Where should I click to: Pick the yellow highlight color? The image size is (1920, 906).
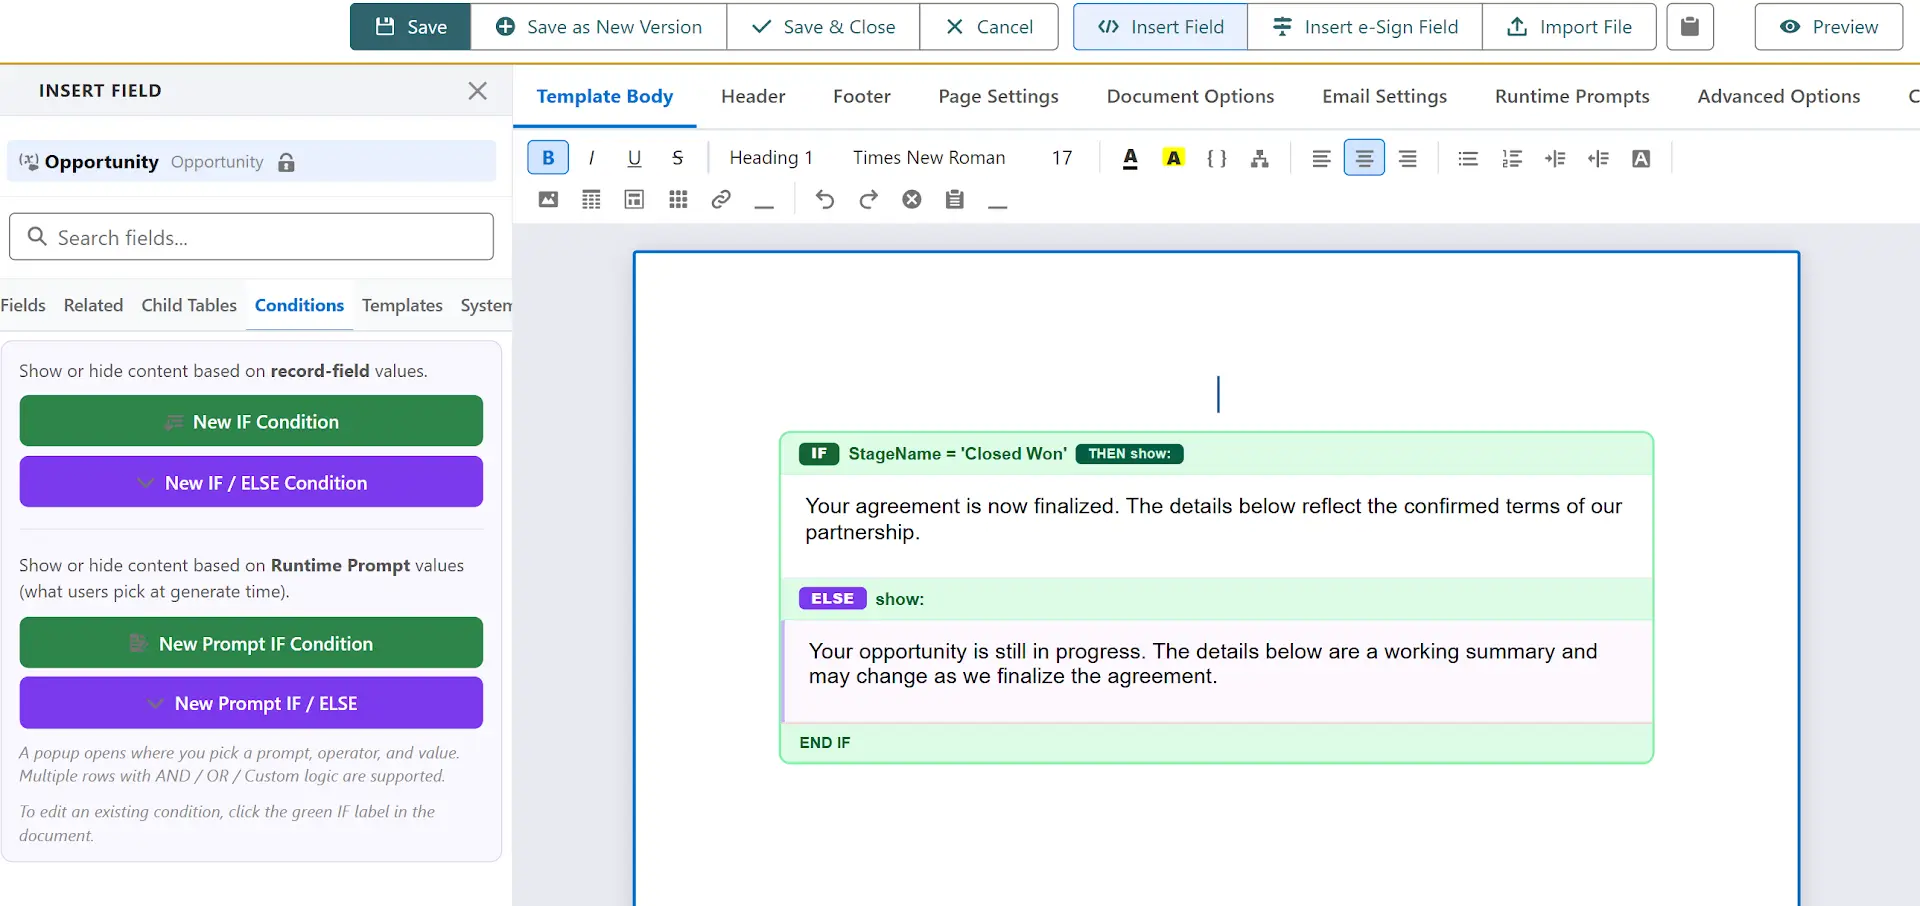(1174, 158)
